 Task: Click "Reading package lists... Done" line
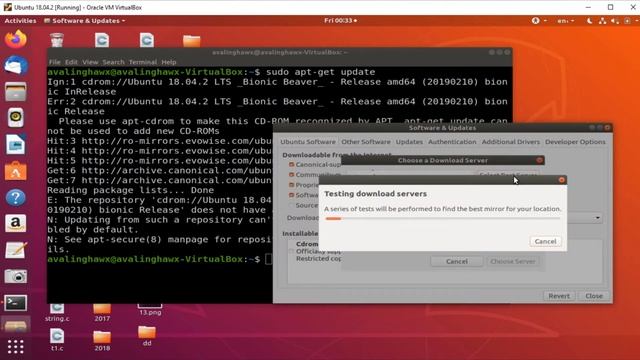[x=130, y=190]
